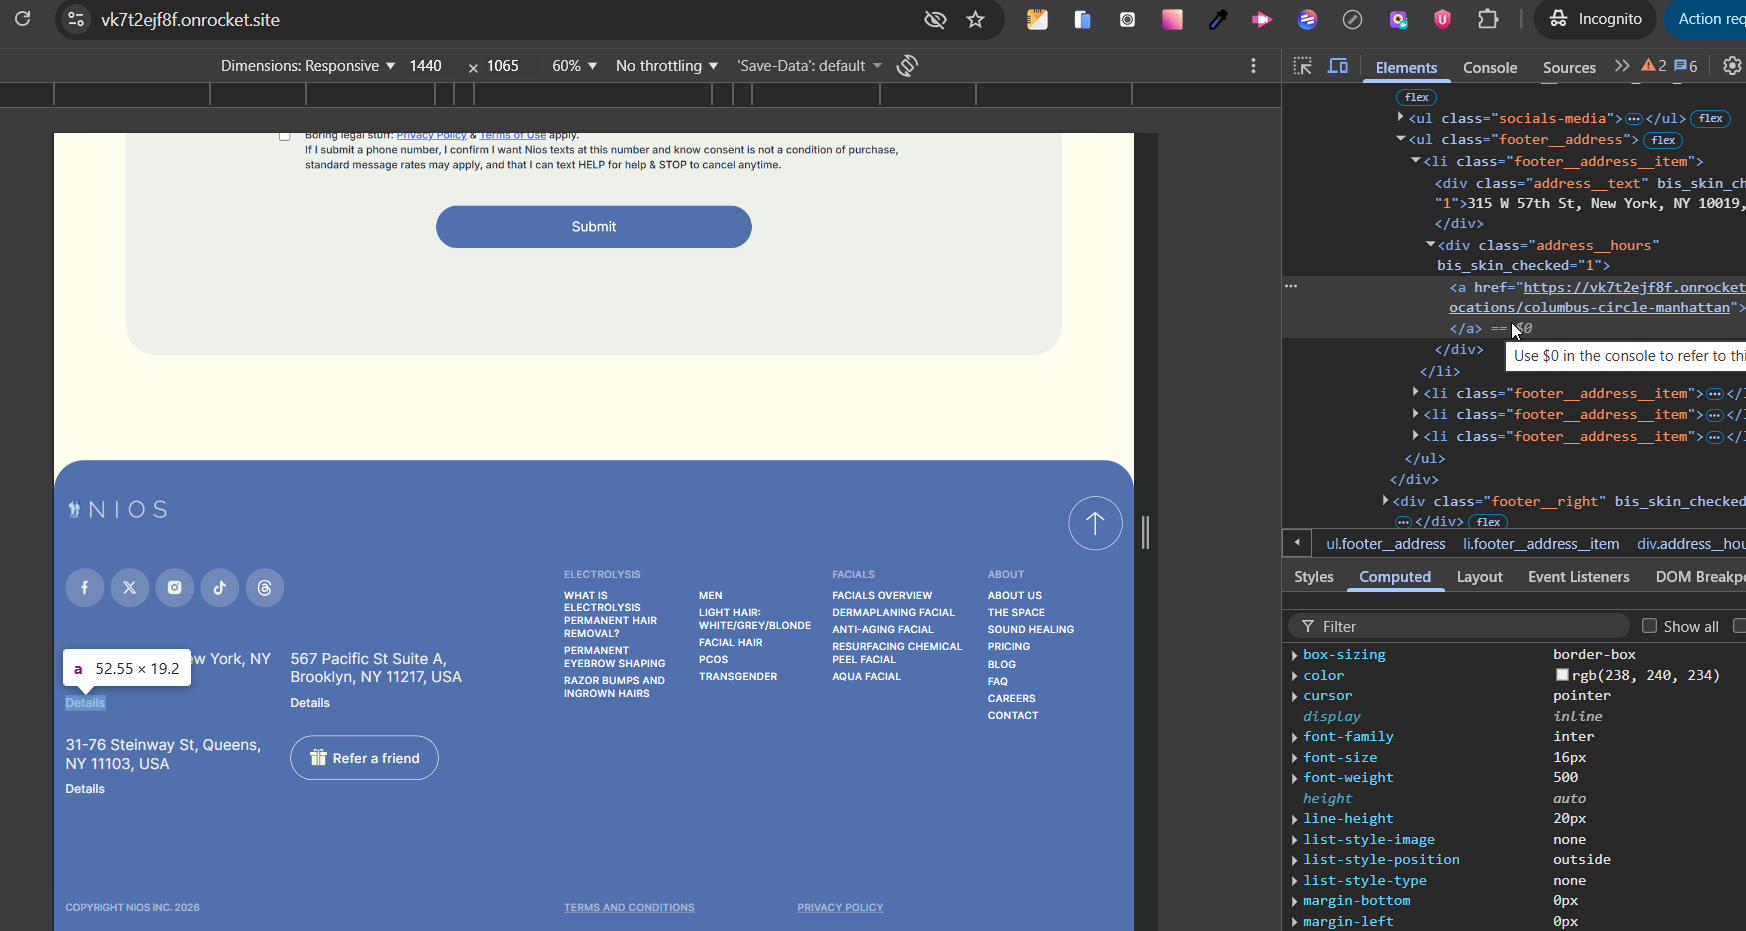Open DevTools settings gear
1746x931 pixels.
(x=1732, y=66)
